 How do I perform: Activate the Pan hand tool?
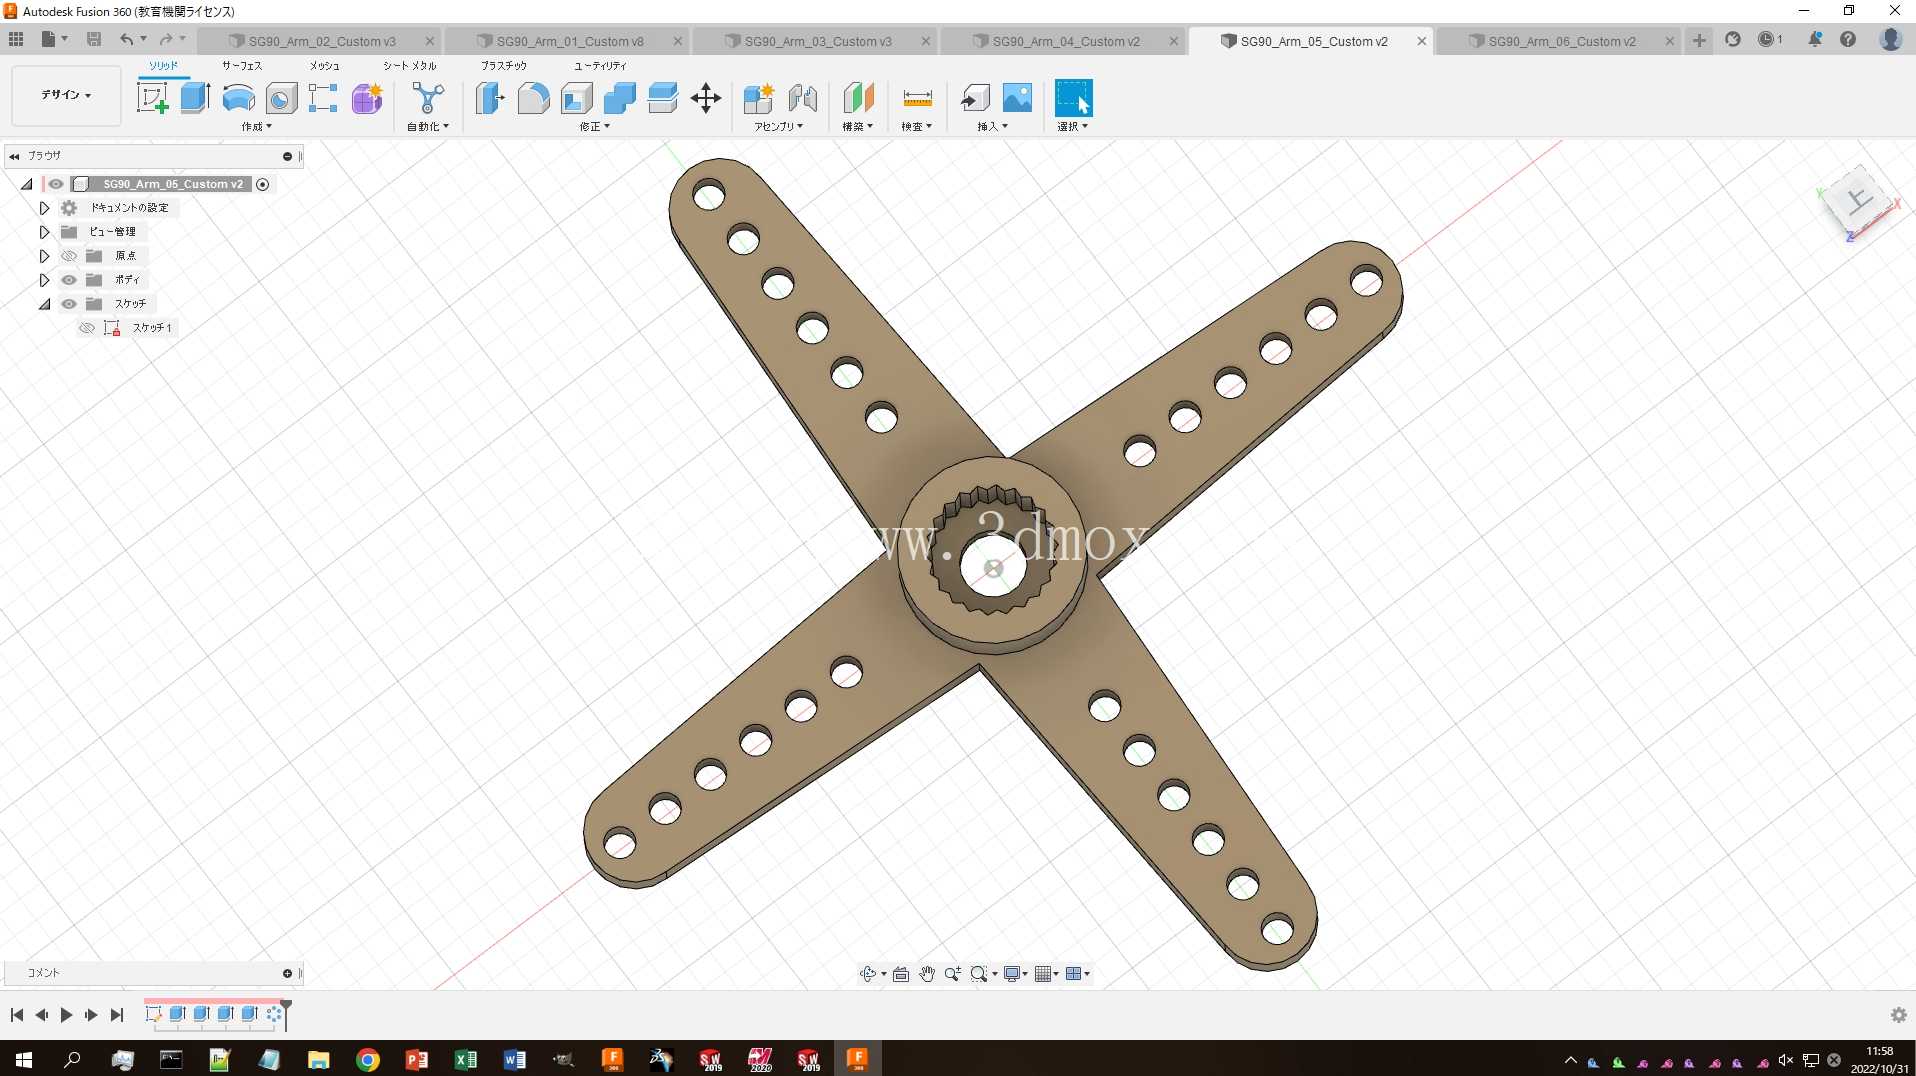click(x=927, y=974)
